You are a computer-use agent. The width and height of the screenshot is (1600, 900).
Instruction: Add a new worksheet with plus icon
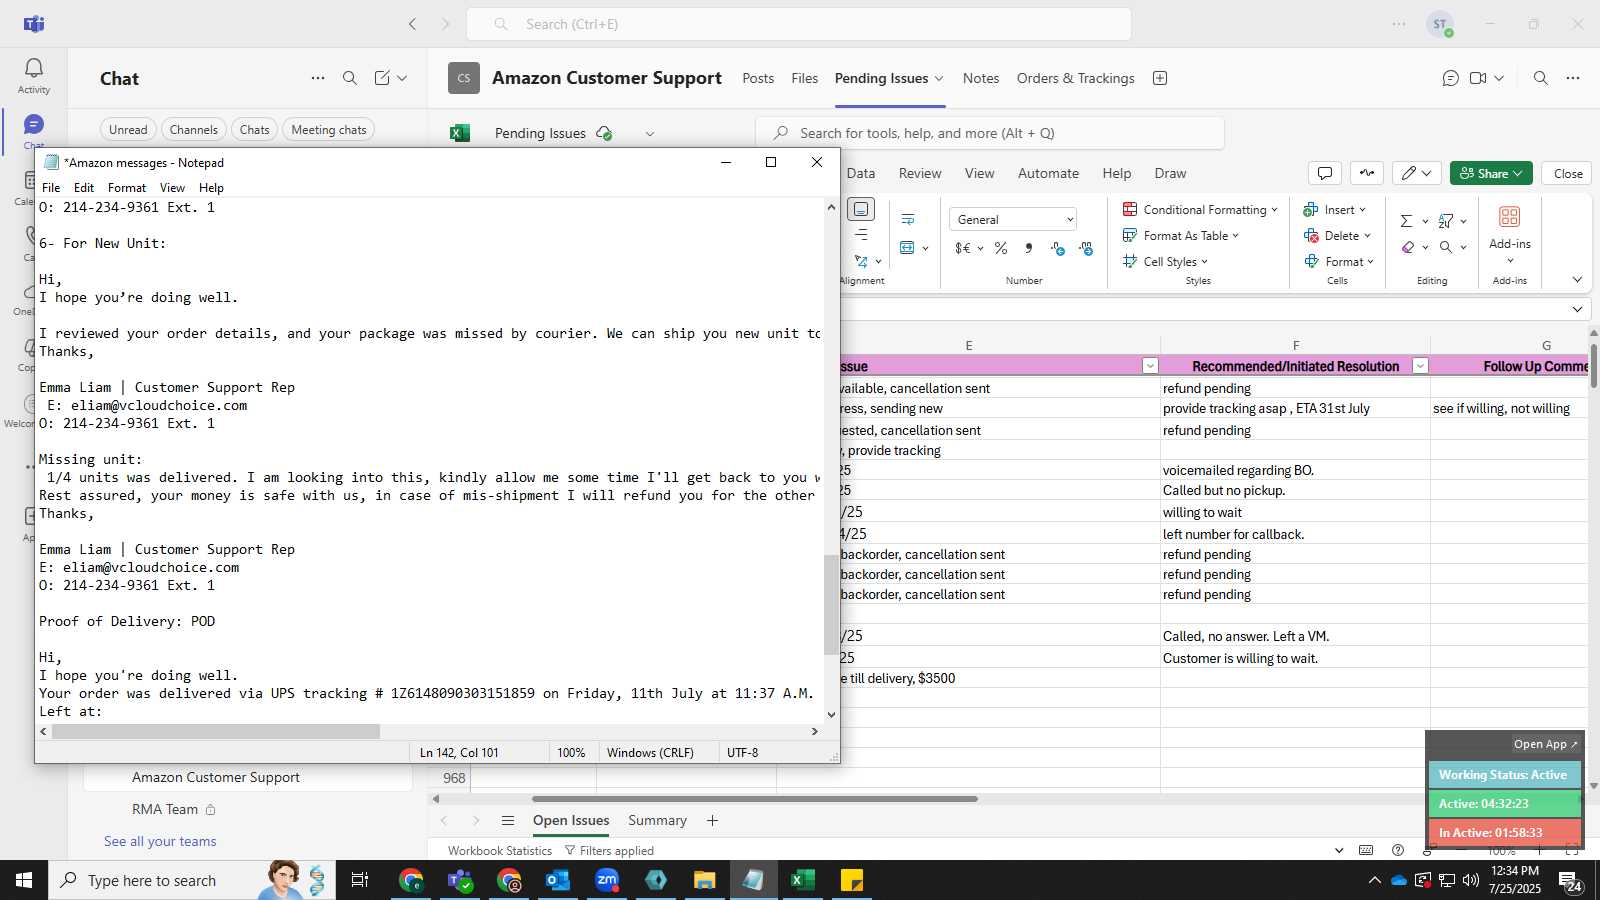[712, 820]
